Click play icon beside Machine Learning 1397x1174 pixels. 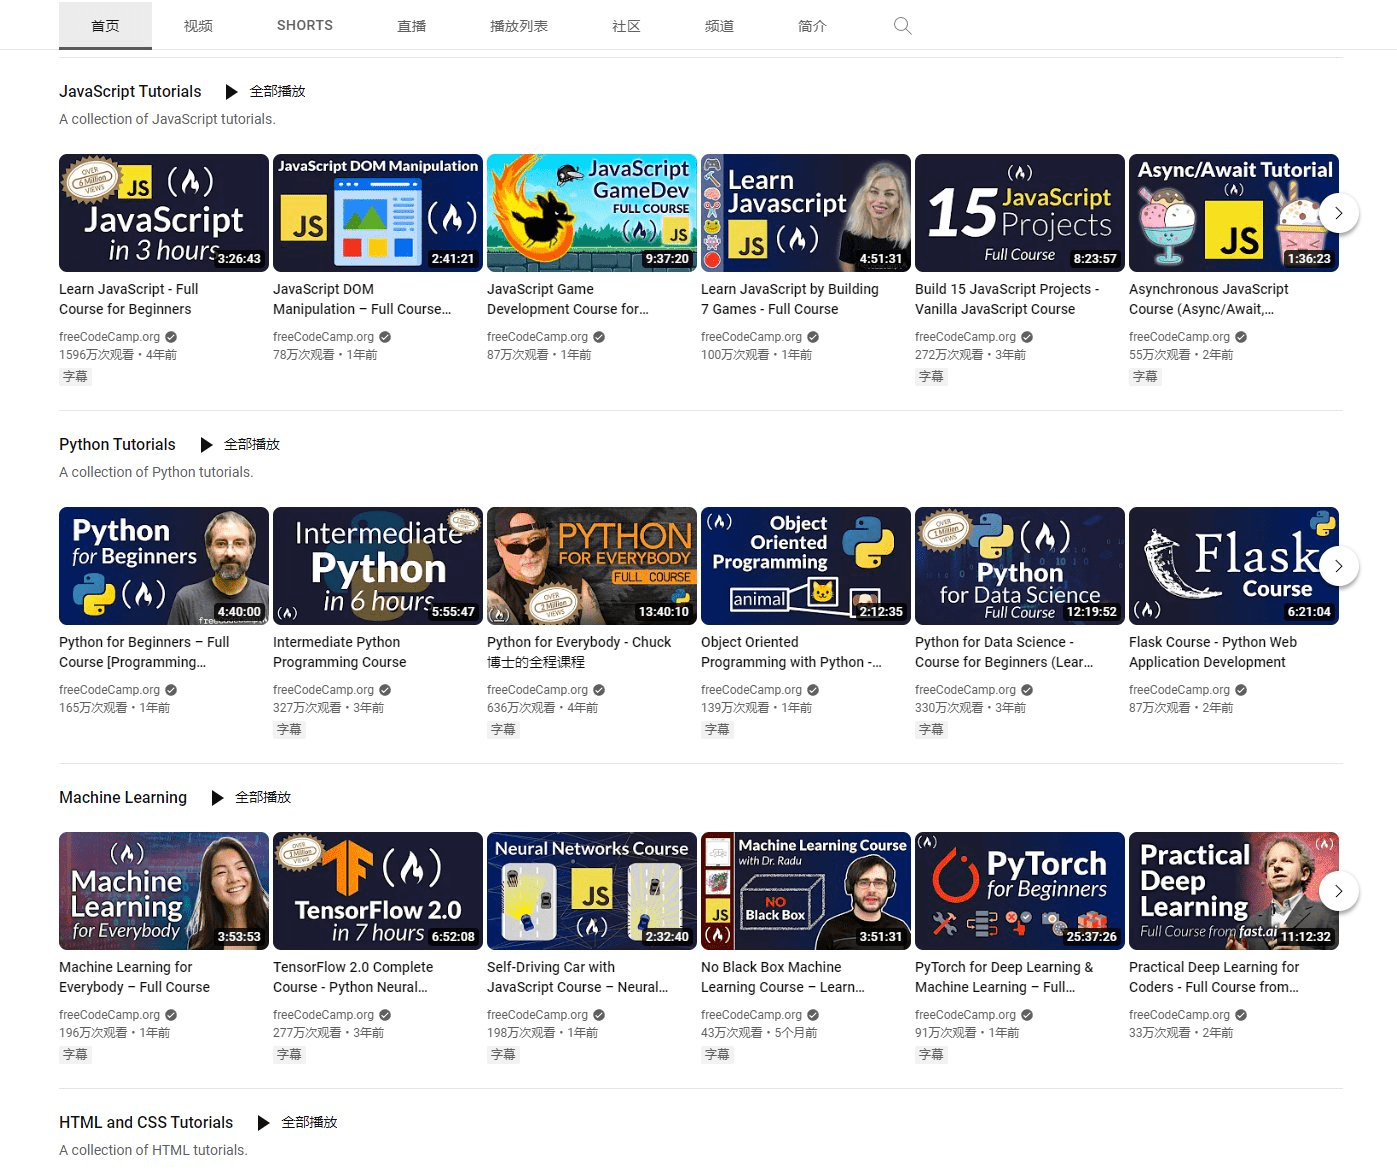pos(217,798)
